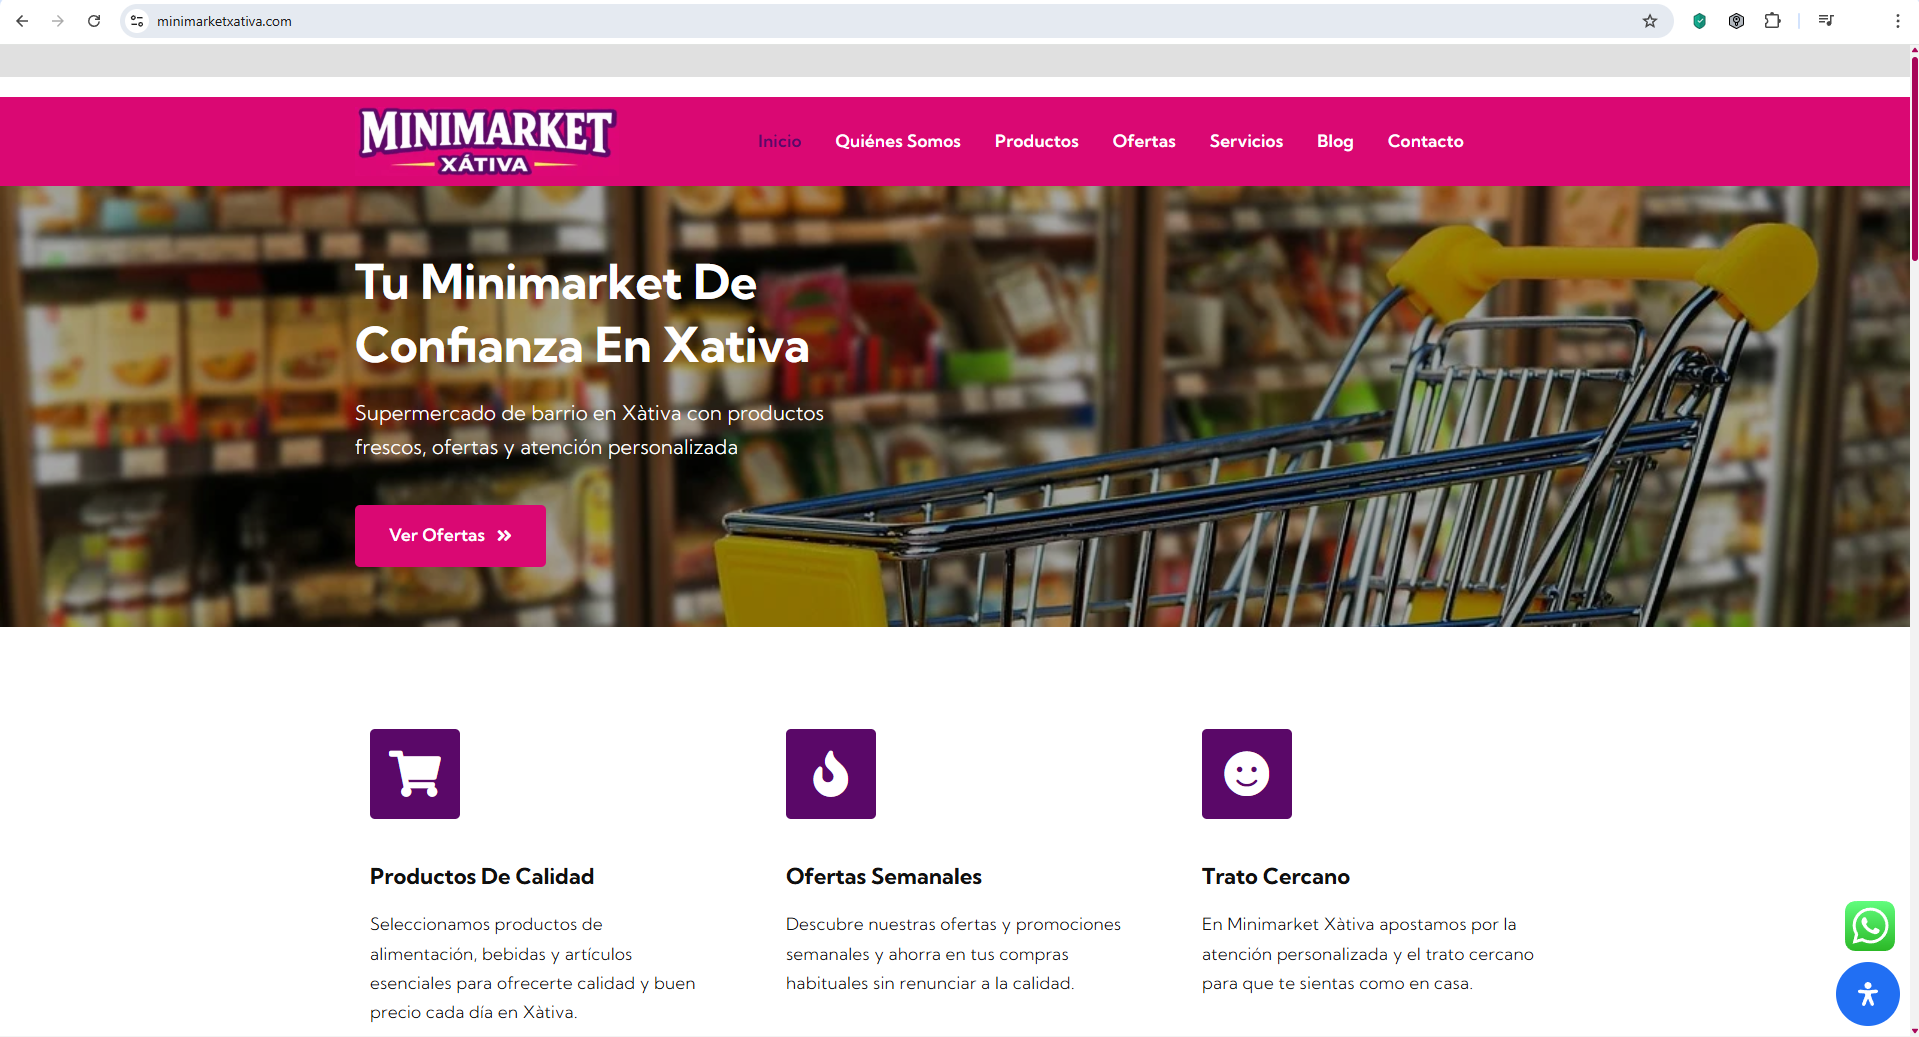This screenshot has height=1037, width=1919.
Task: Open the green shield extension
Action: coord(1699,21)
